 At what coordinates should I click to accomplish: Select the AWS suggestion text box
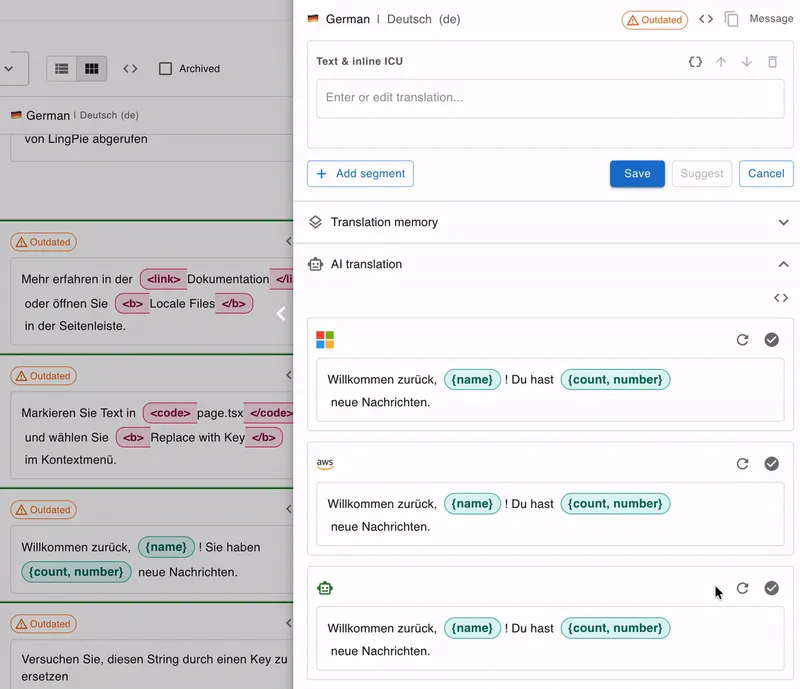550,514
